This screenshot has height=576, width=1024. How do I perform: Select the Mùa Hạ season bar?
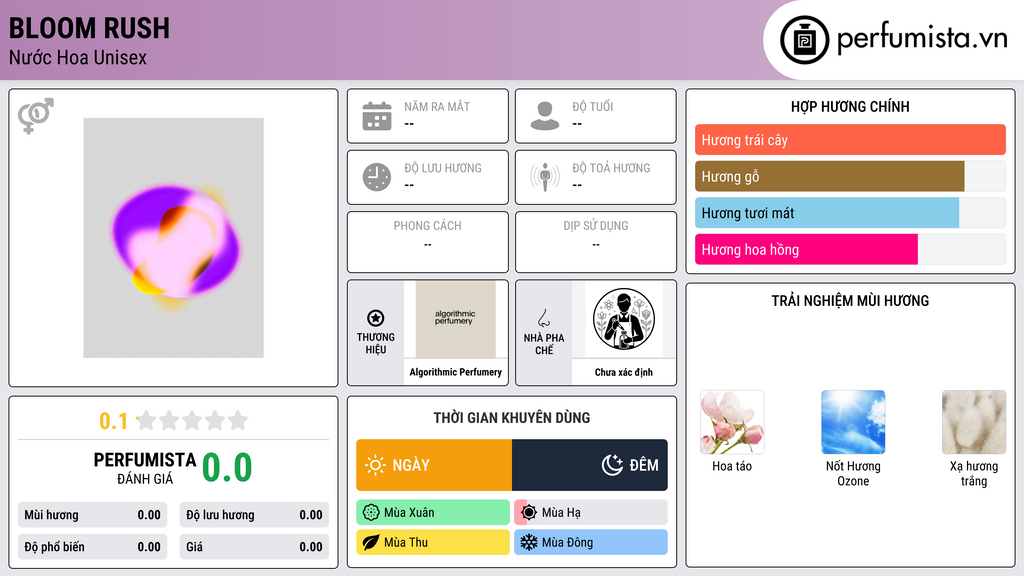[x=591, y=513]
